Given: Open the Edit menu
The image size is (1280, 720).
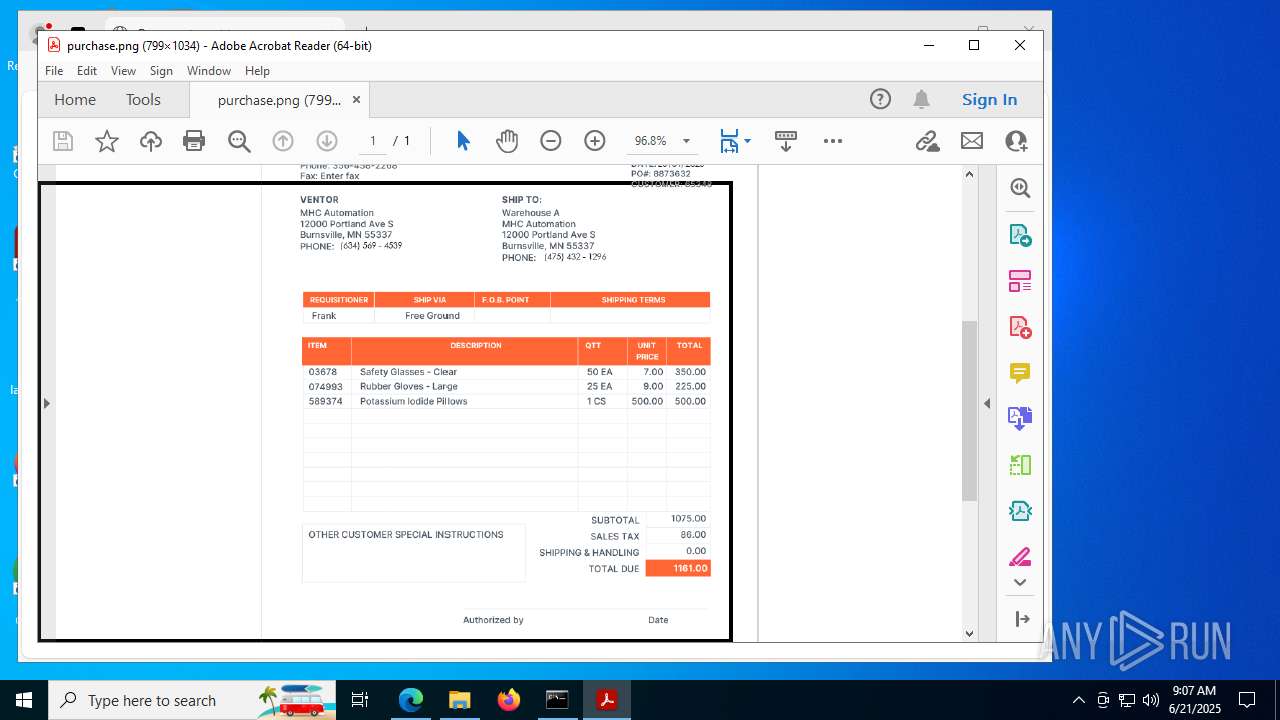Looking at the screenshot, I should pyautogui.click(x=87, y=71).
